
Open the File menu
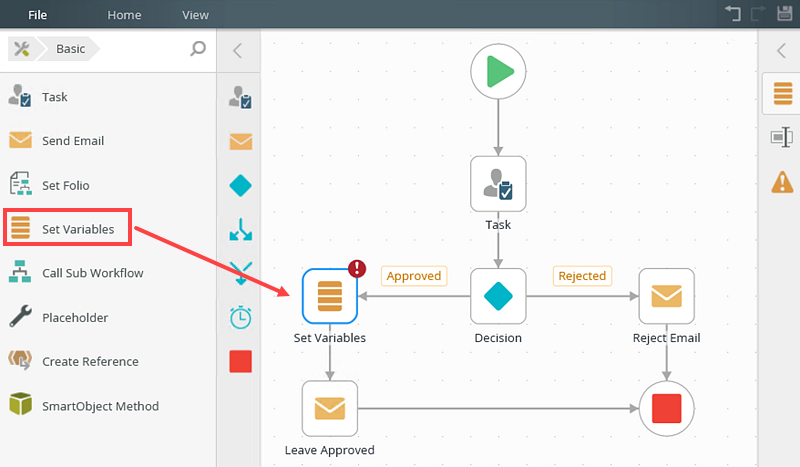pyautogui.click(x=37, y=15)
